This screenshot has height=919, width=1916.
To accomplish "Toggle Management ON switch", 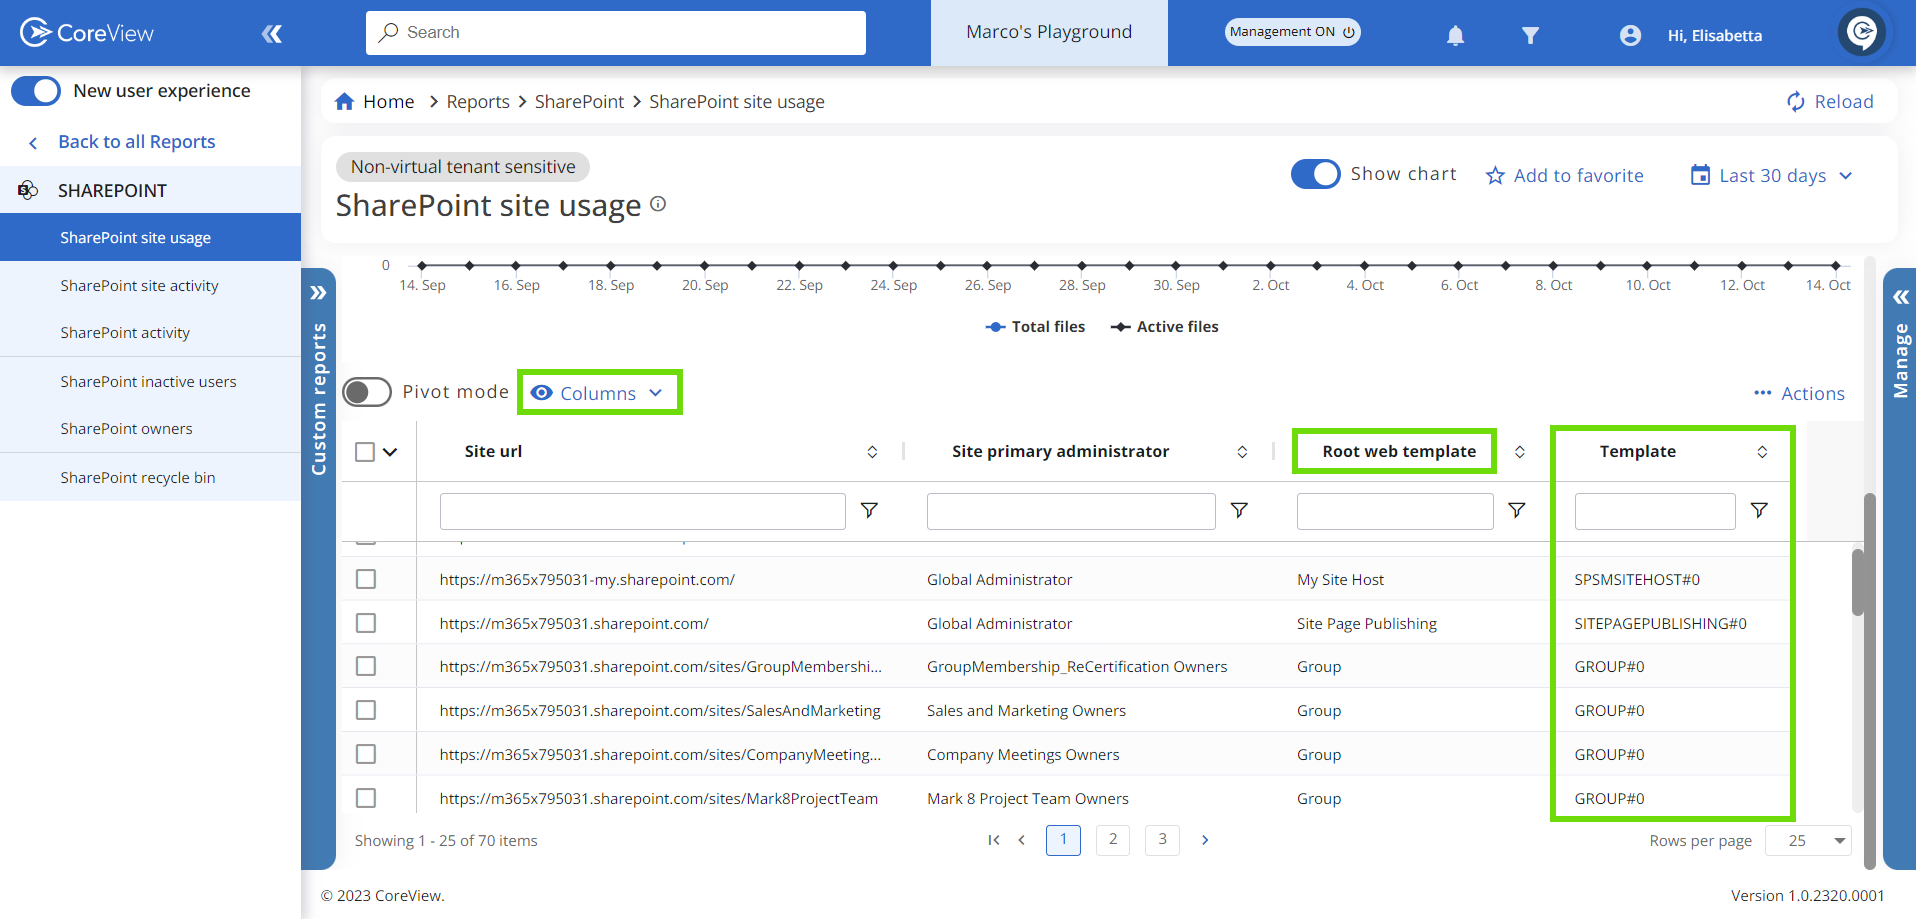I will pos(1292,32).
